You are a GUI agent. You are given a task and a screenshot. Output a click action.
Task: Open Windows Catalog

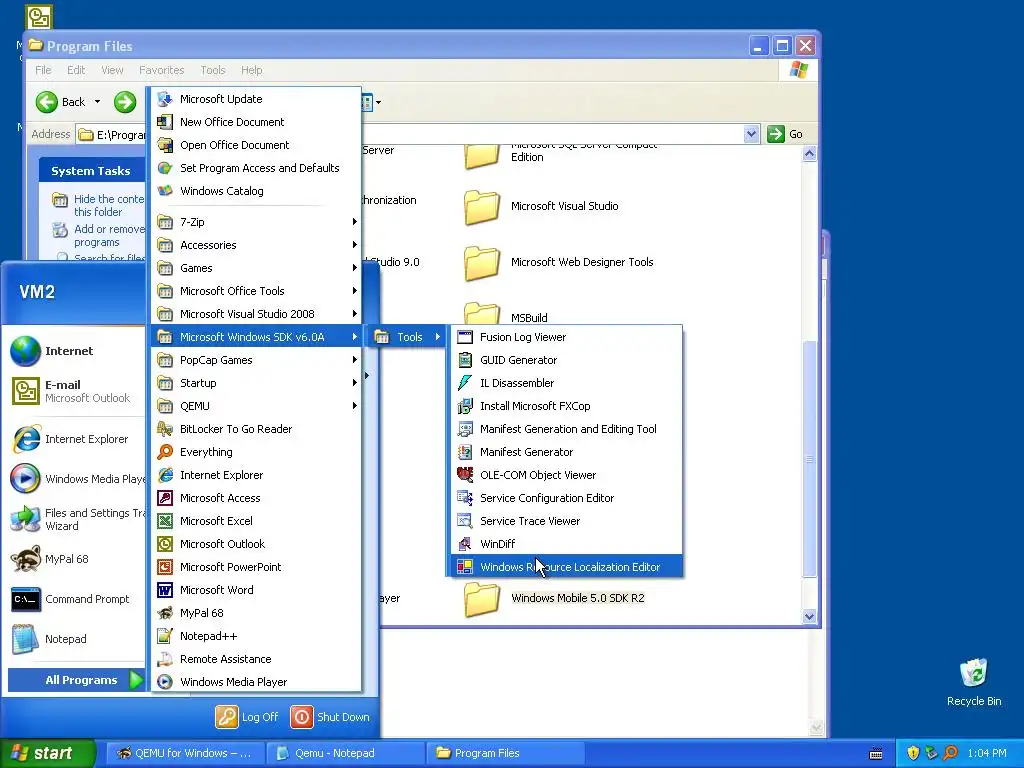coord(256,191)
